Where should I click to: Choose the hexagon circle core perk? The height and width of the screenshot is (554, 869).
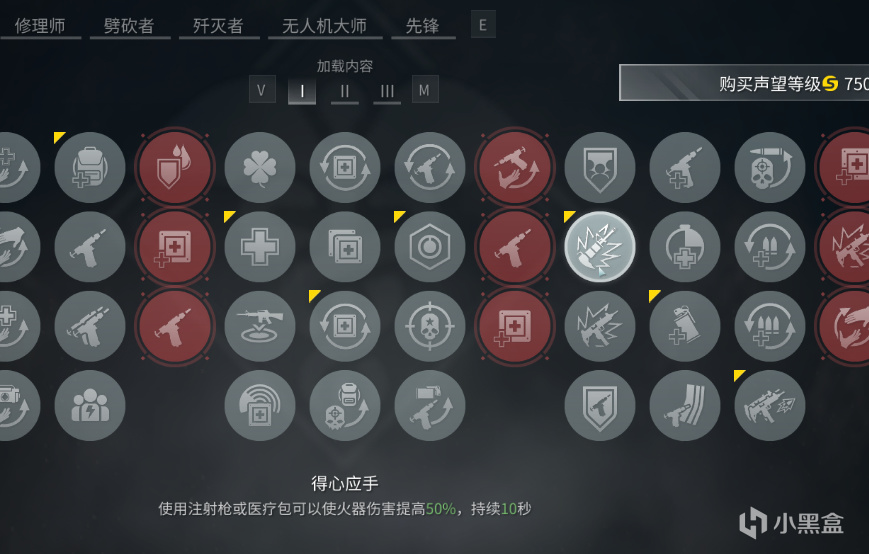tap(430, 247)
